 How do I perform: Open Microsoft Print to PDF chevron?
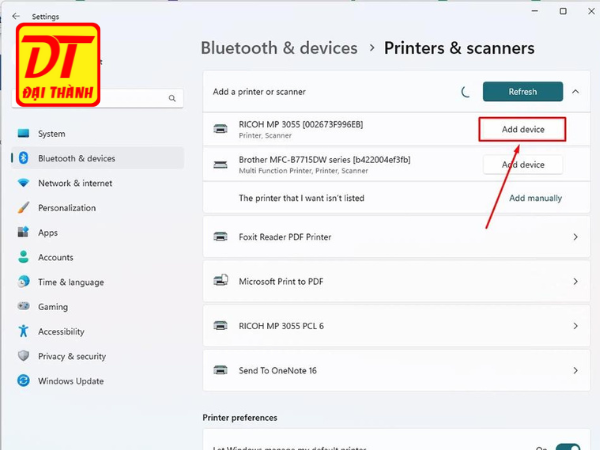point(576,282)
